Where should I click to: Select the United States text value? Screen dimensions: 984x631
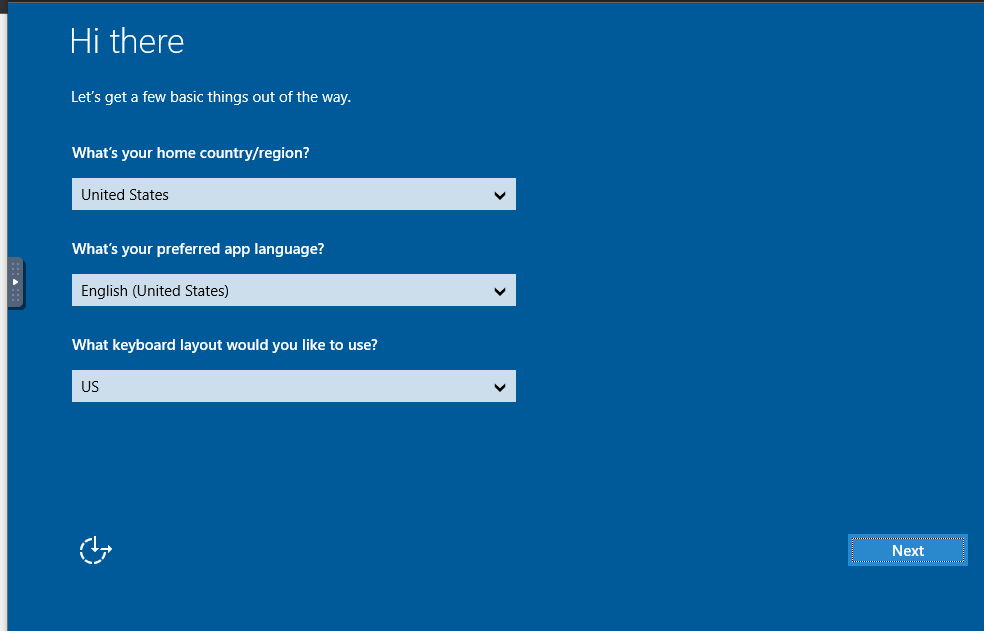125,195
